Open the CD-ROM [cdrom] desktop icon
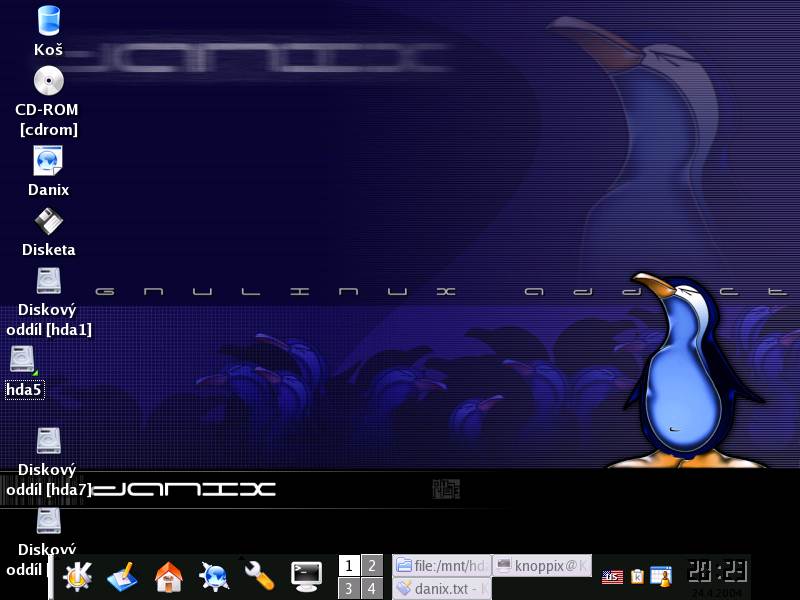 [48, 81]
